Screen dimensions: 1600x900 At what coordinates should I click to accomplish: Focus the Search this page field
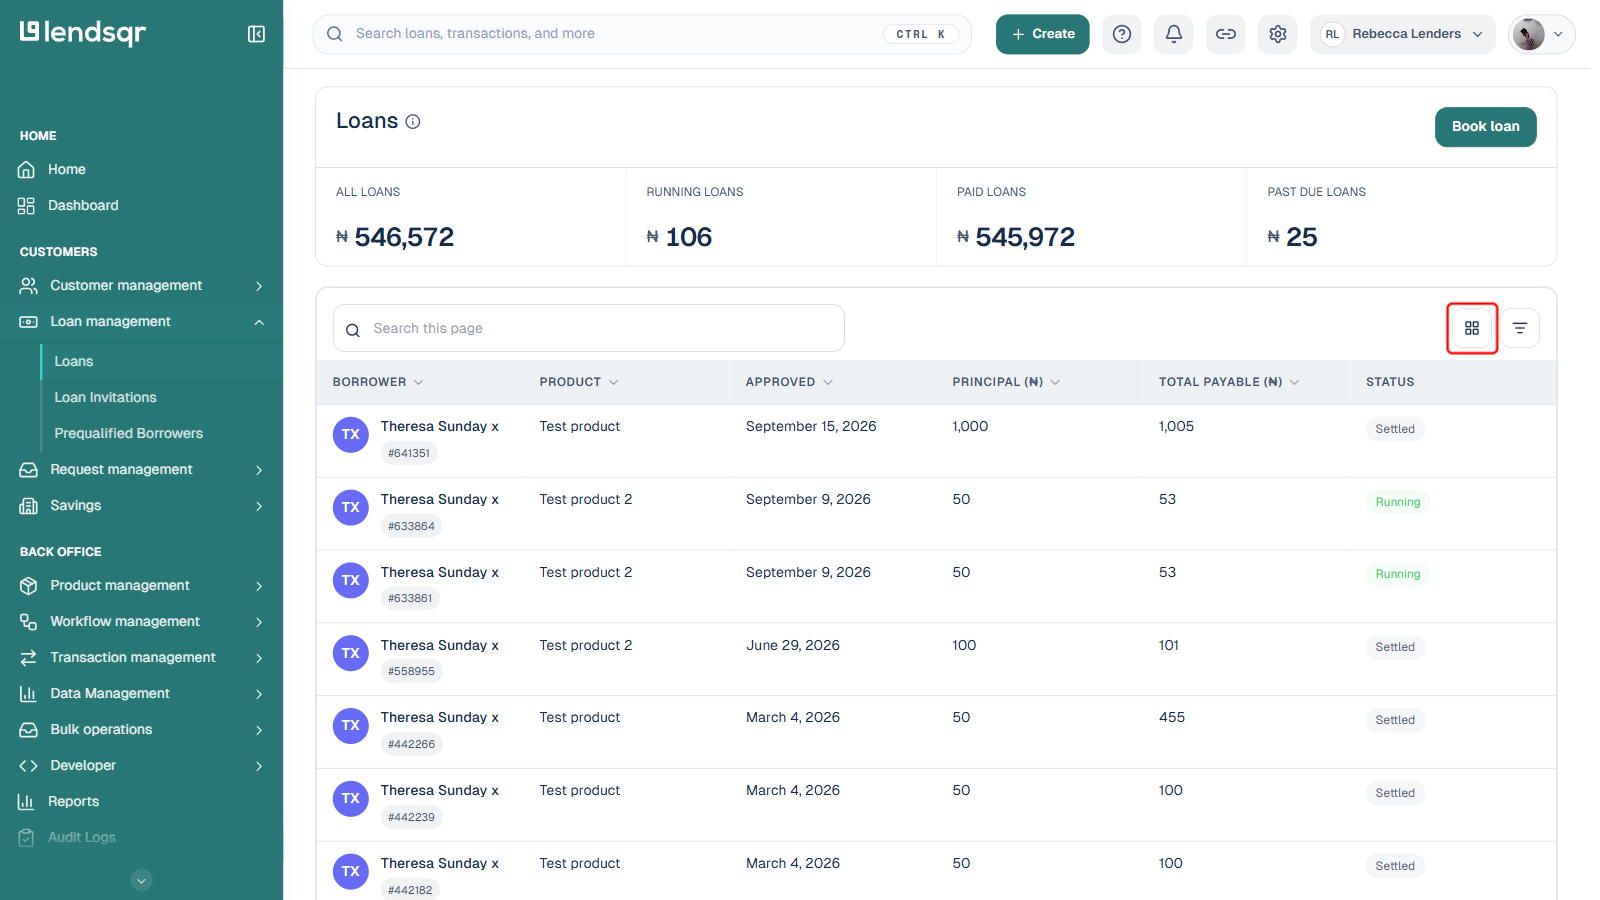589,328
